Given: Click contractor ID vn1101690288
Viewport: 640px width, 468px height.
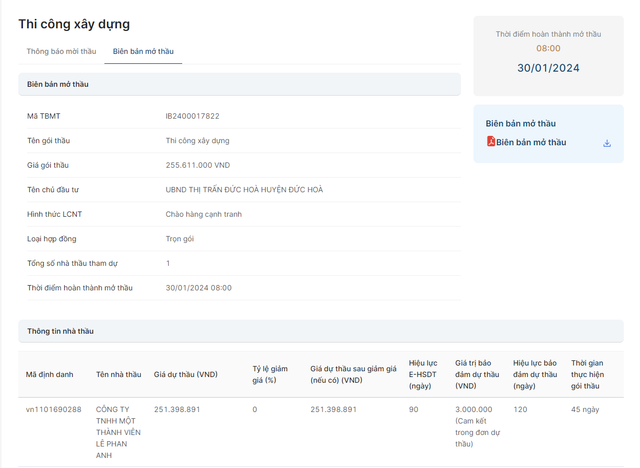Looking at the screenshot, I should tap(54, 409).
